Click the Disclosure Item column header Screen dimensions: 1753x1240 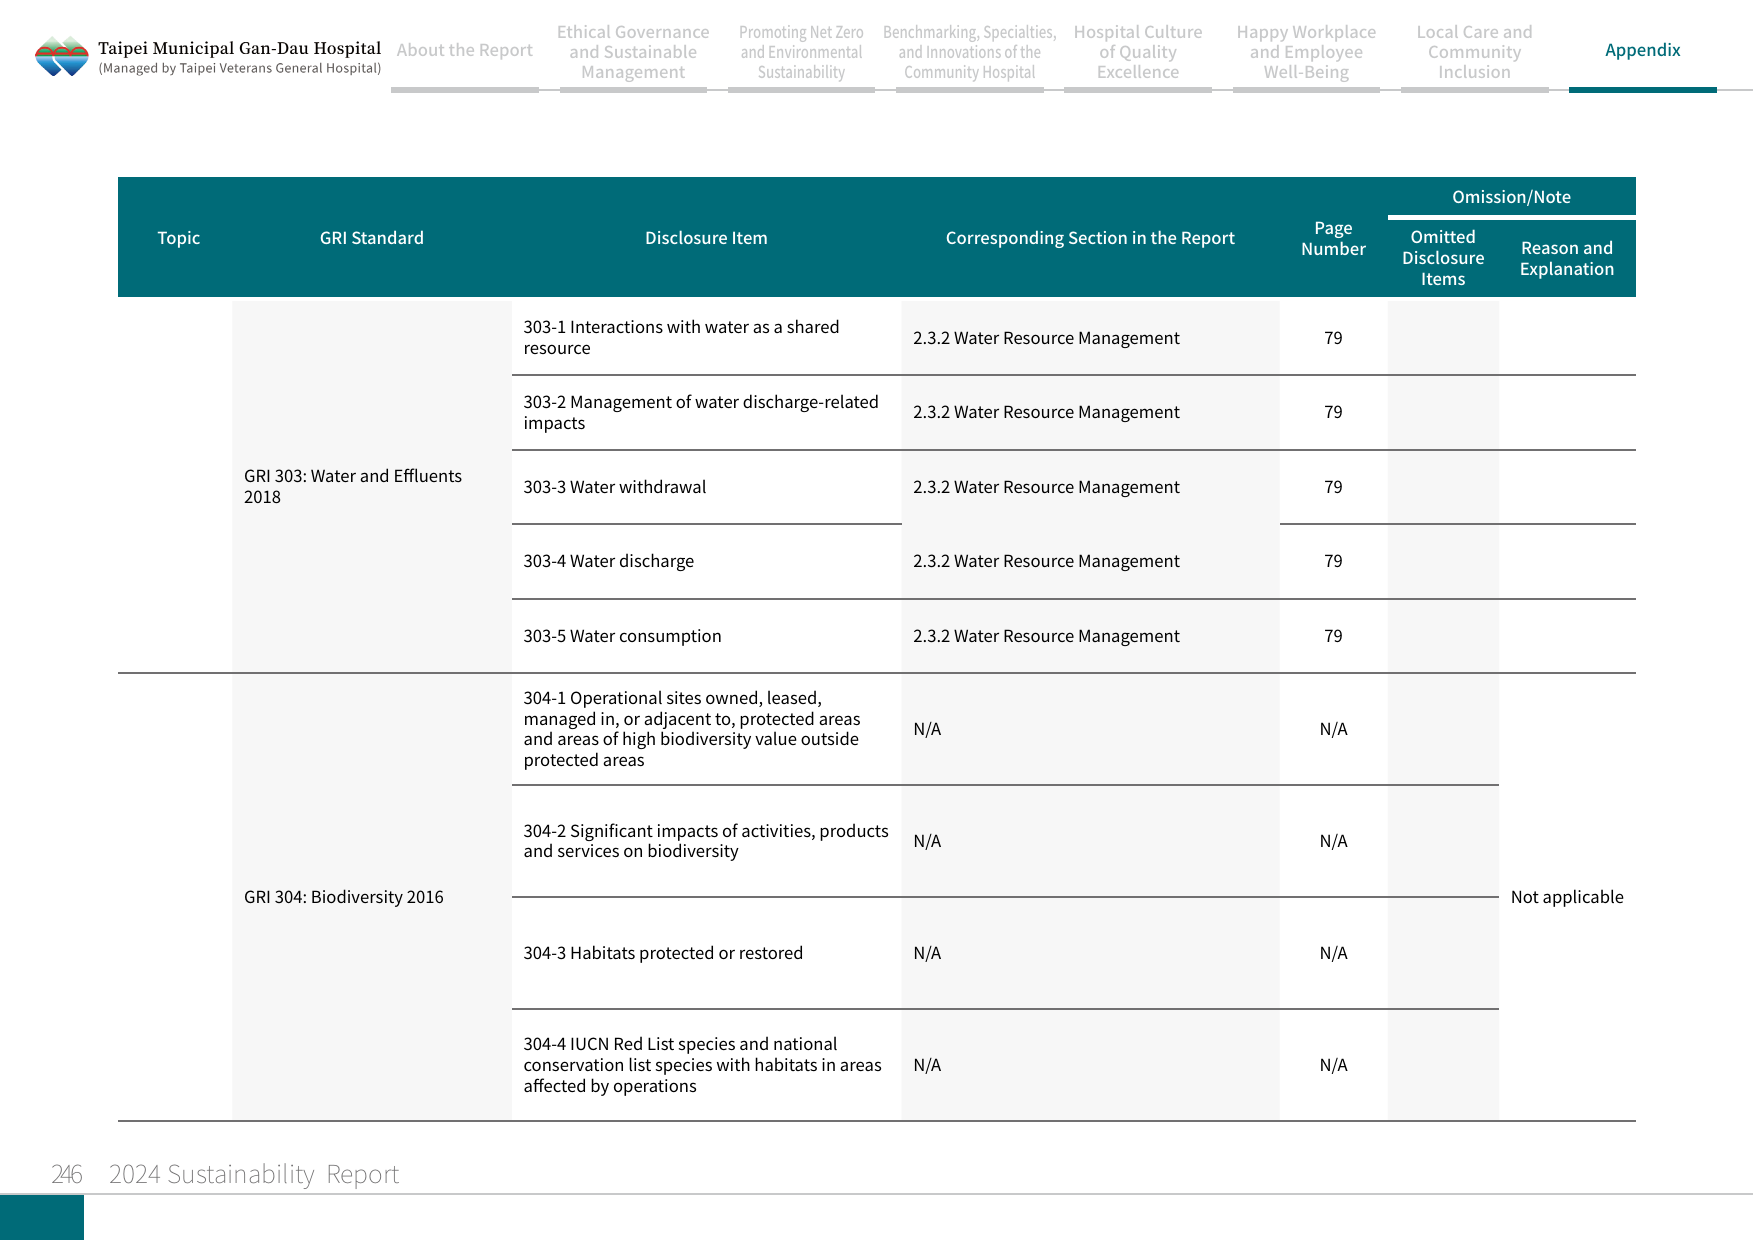click(706, 238)
